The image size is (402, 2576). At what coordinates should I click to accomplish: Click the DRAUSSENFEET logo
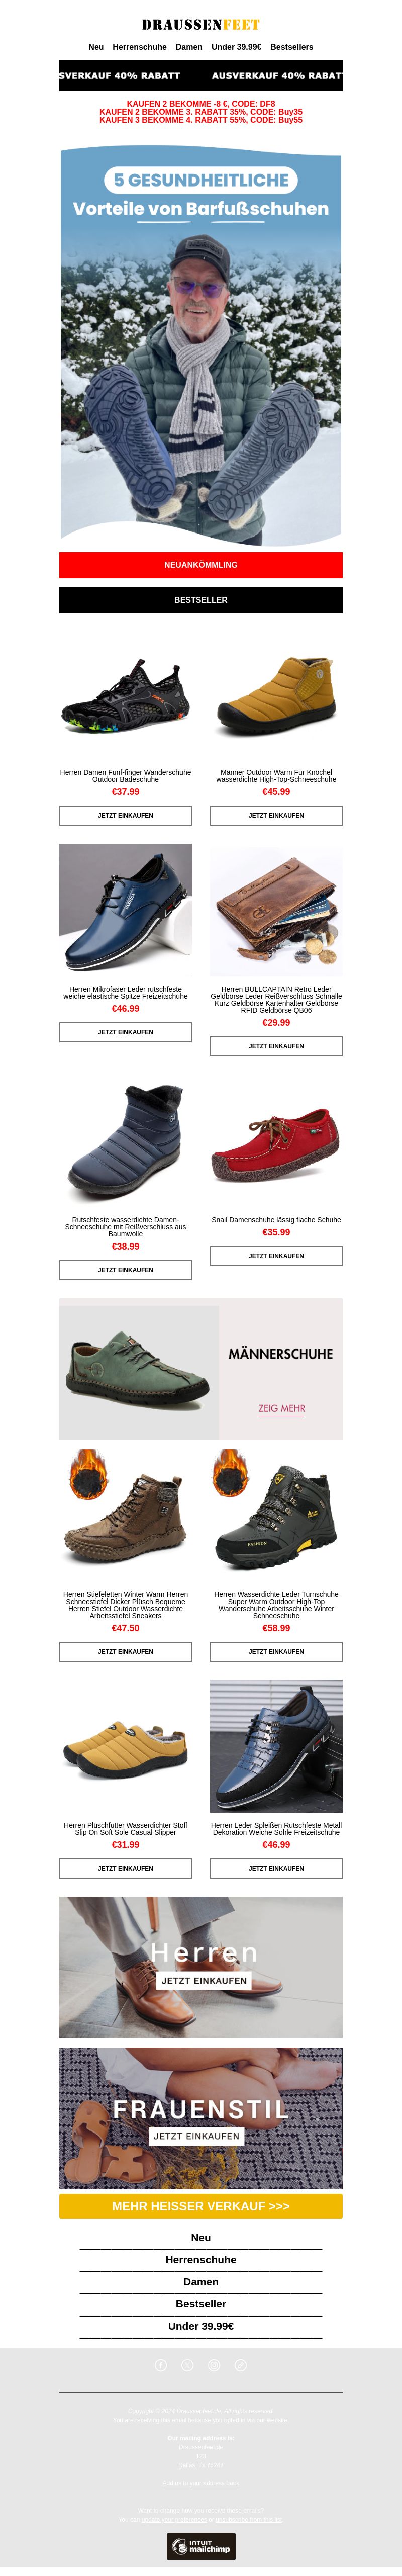pos(201,24)
